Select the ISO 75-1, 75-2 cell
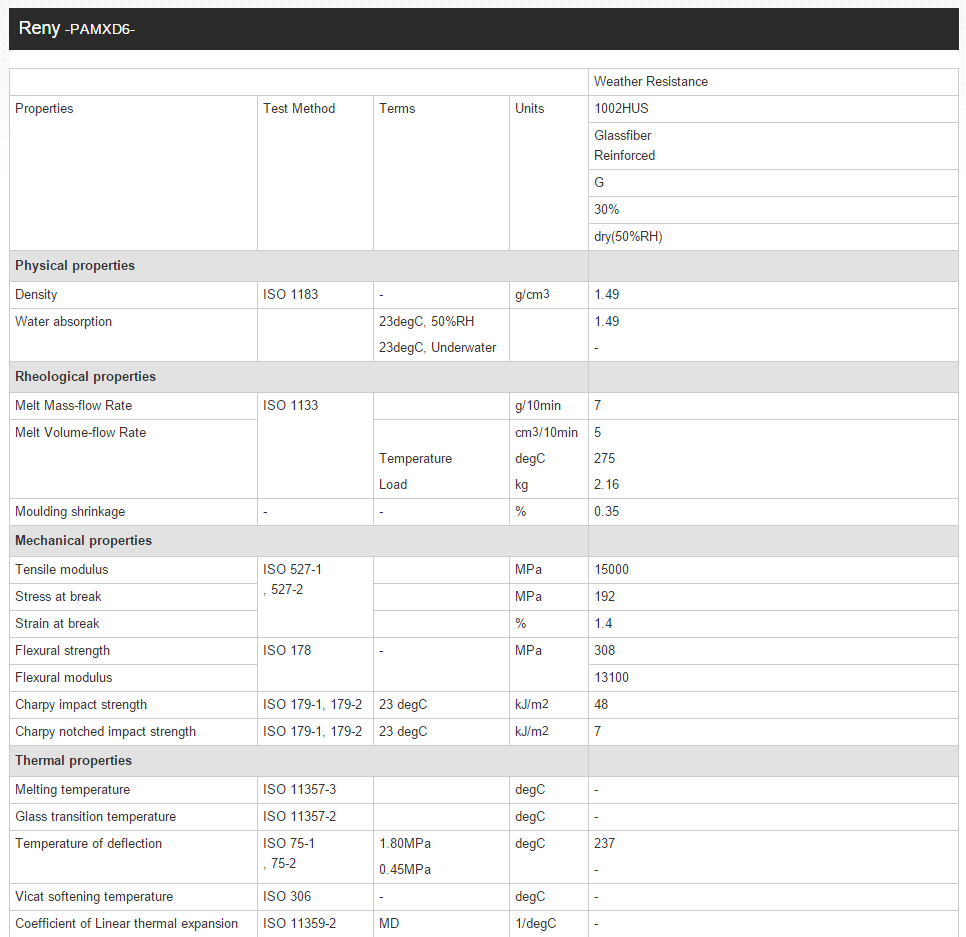Screen dimensions: 966x937 coord(315,857)
